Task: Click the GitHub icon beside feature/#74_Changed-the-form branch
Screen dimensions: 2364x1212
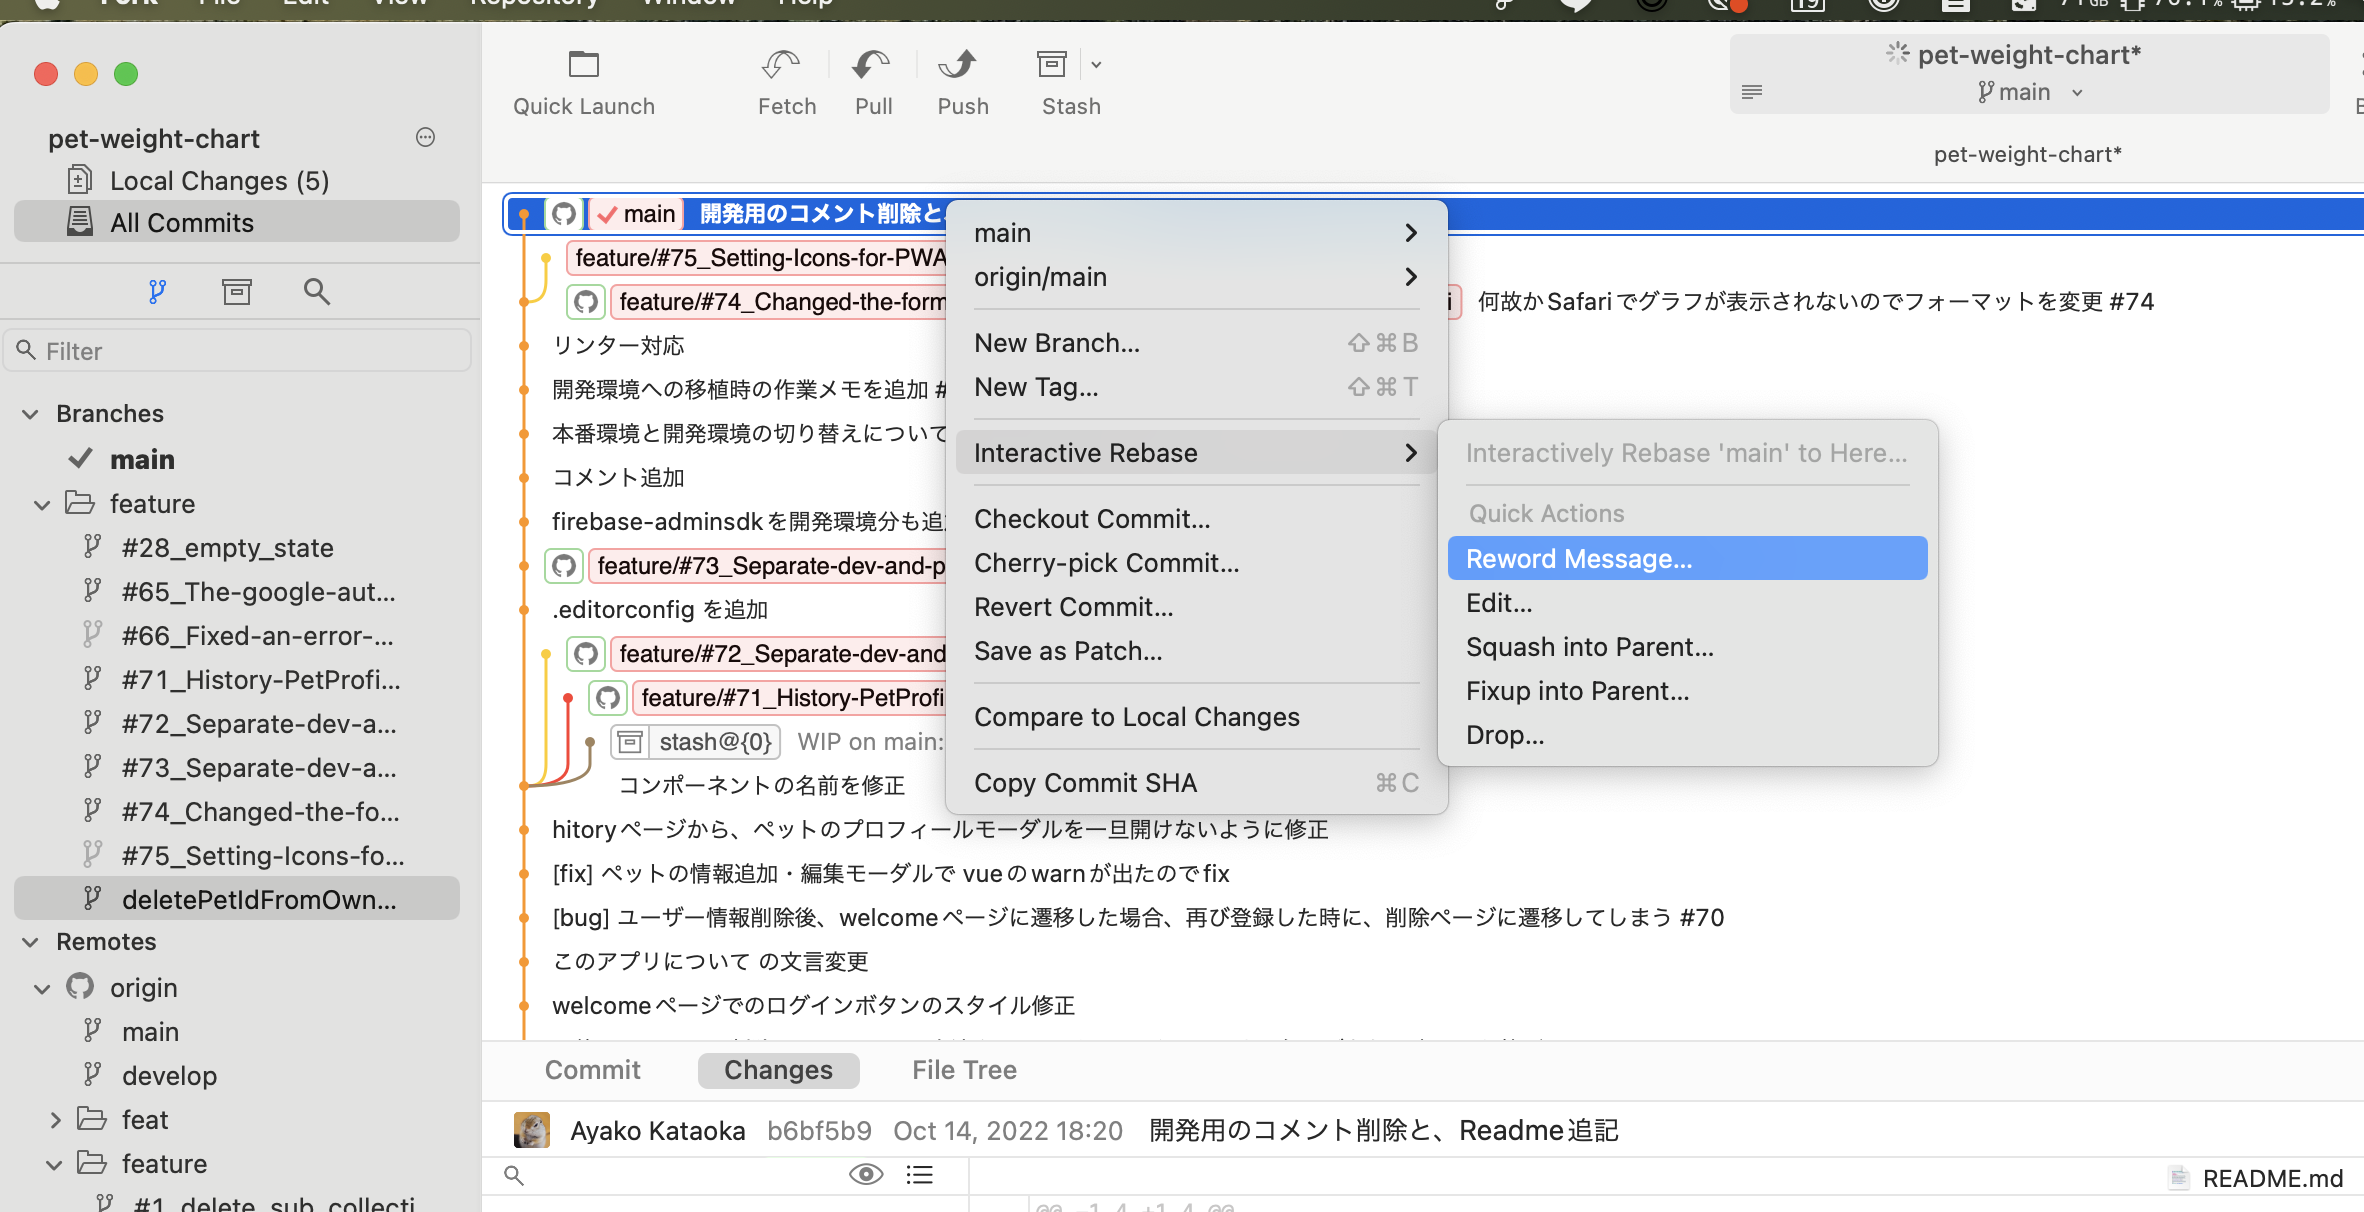Action: [585, 301]
